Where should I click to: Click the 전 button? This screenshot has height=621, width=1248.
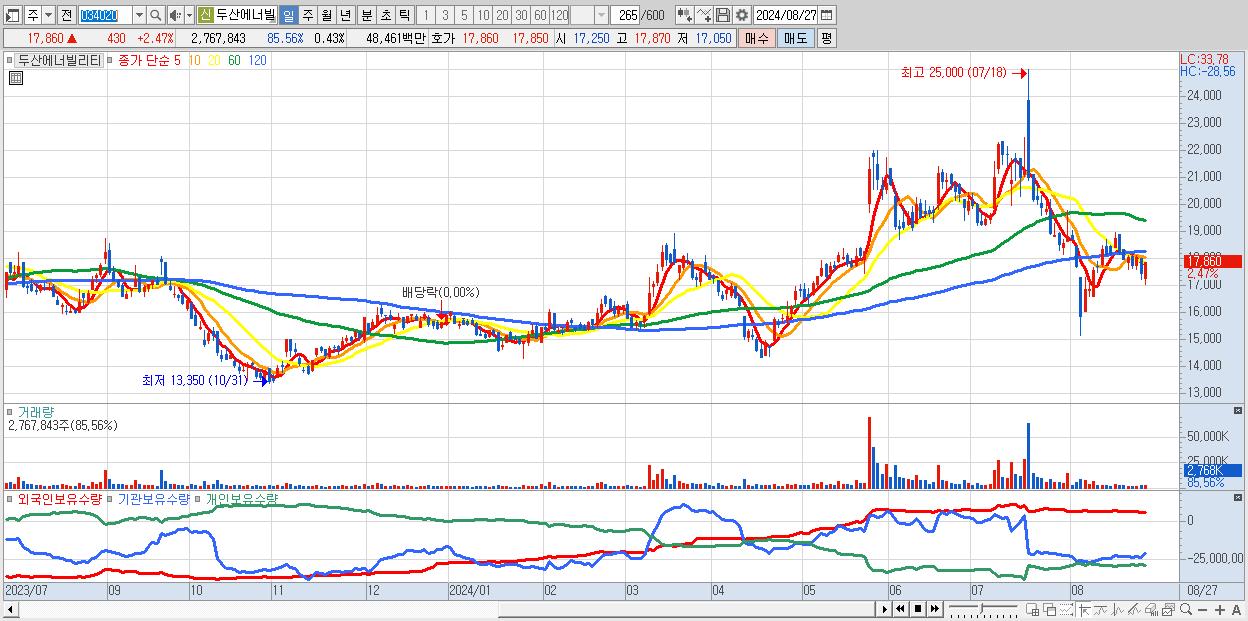click(66, 15)
